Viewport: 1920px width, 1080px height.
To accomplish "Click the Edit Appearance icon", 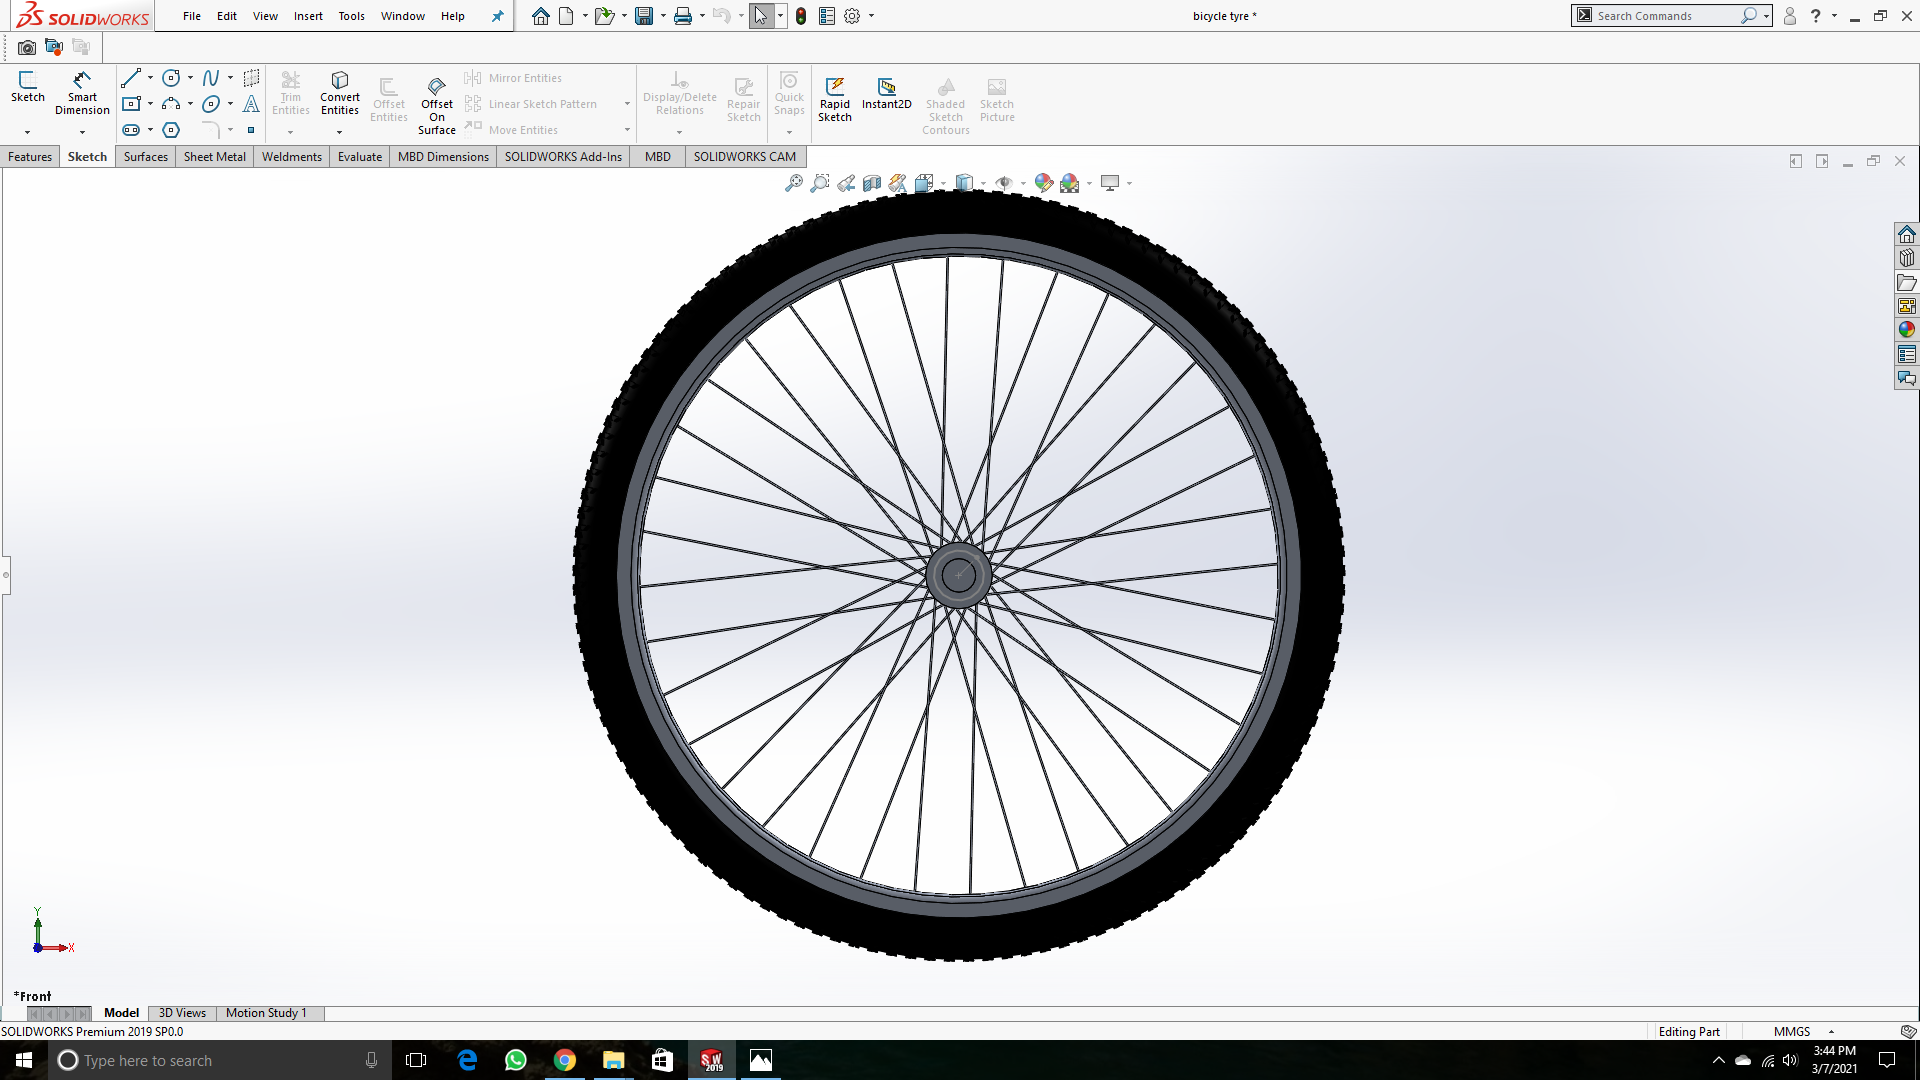I will coord(1043,183).
